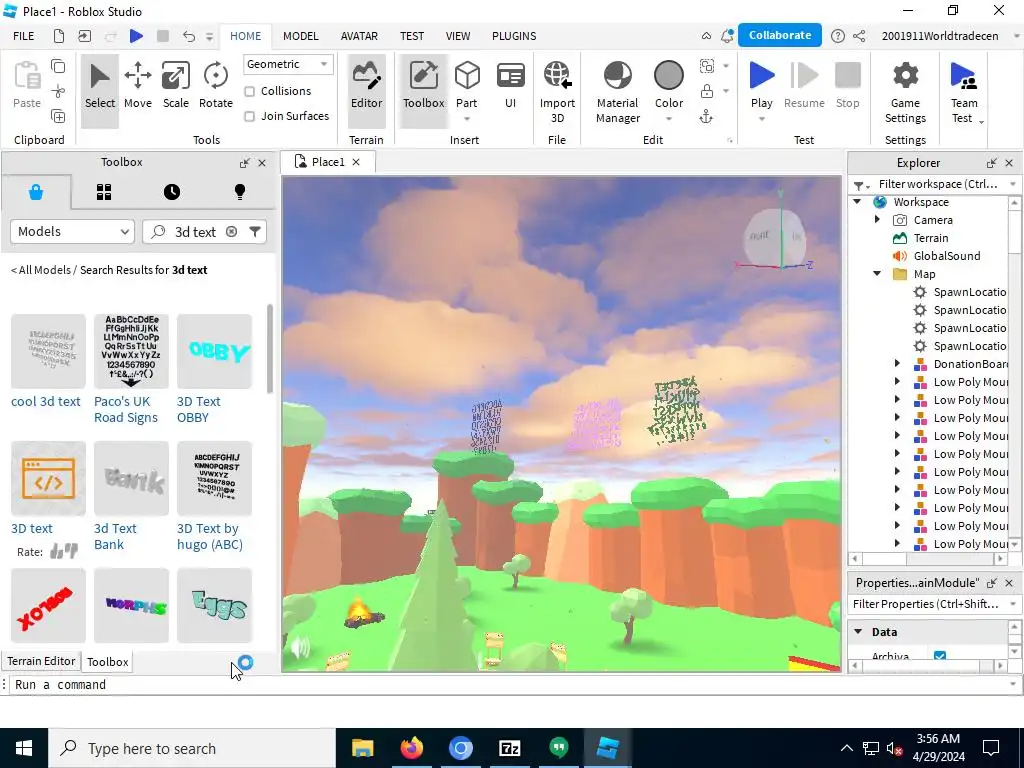Collapse the Data properties section
The height and width of the screenshot is (768, 1024).
pos(858,632)
